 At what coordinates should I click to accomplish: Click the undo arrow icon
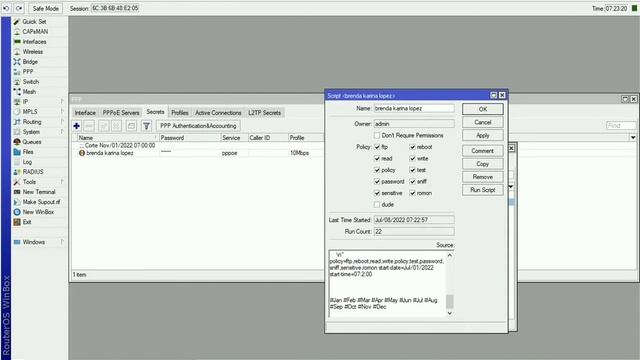7,8
